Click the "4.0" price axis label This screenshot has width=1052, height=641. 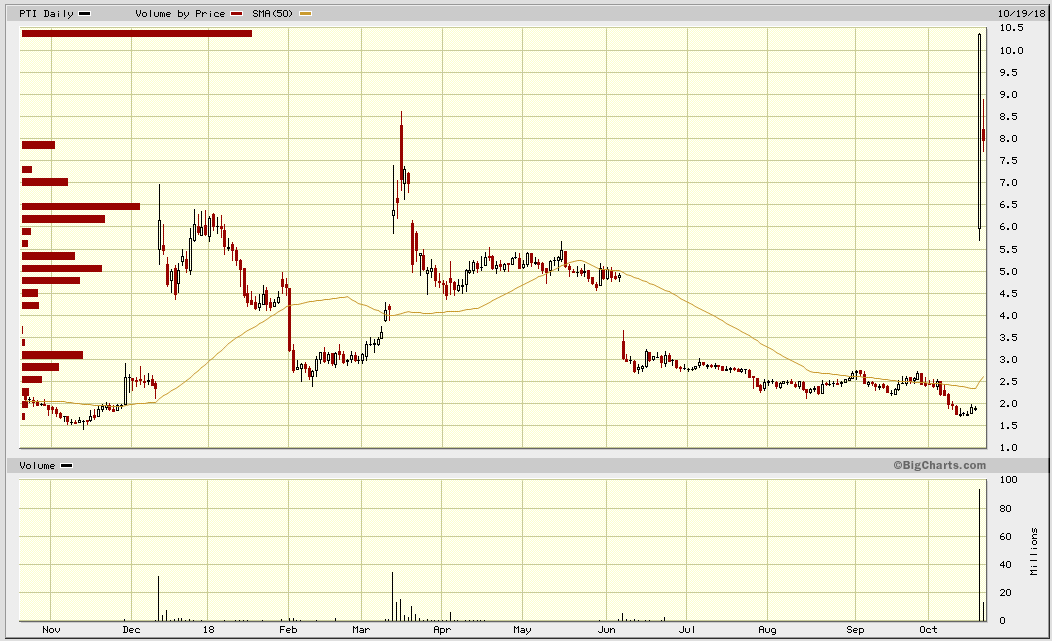pos(1008,315)
